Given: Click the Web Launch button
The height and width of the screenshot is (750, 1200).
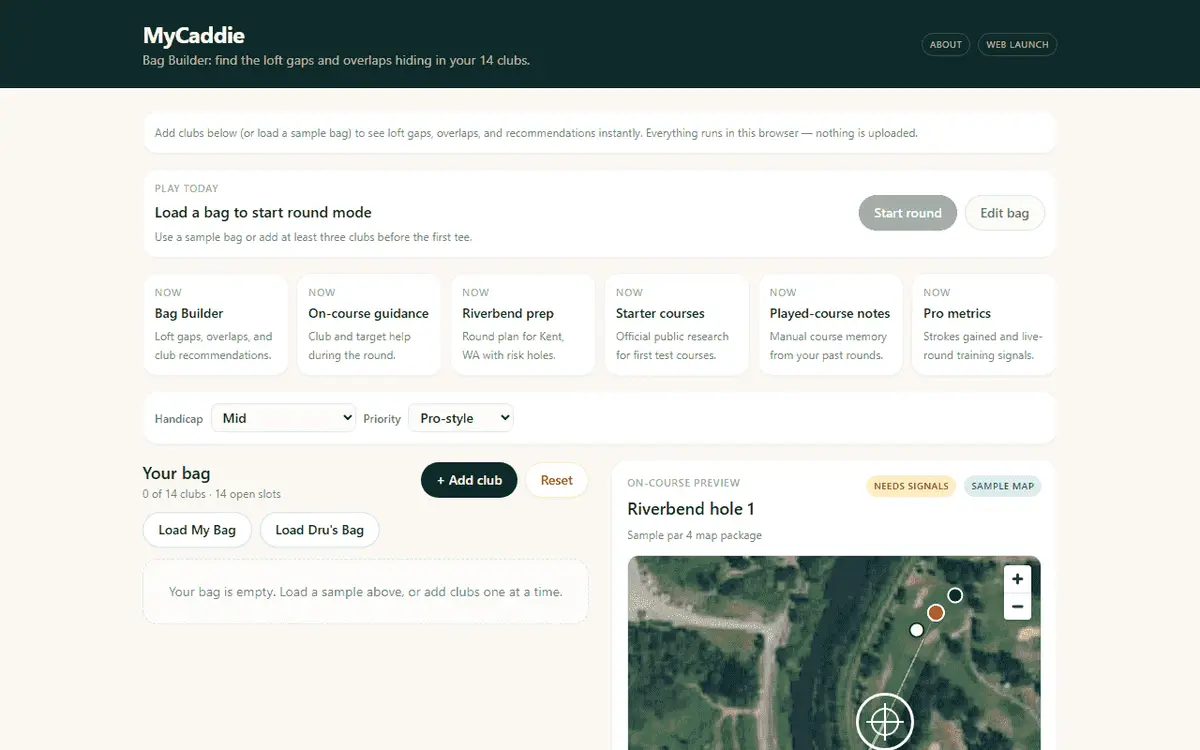Looking at the screenshot, I should pyautogui.click(x=1017, y=44).
